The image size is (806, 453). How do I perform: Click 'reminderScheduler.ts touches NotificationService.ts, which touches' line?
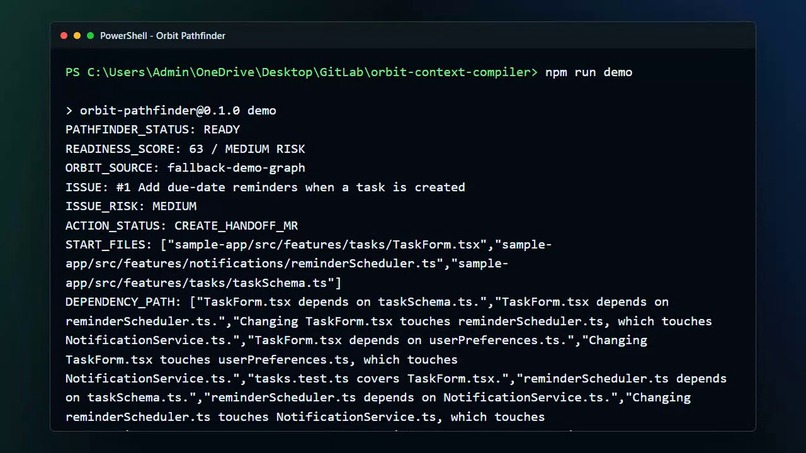tap(305, 417)
